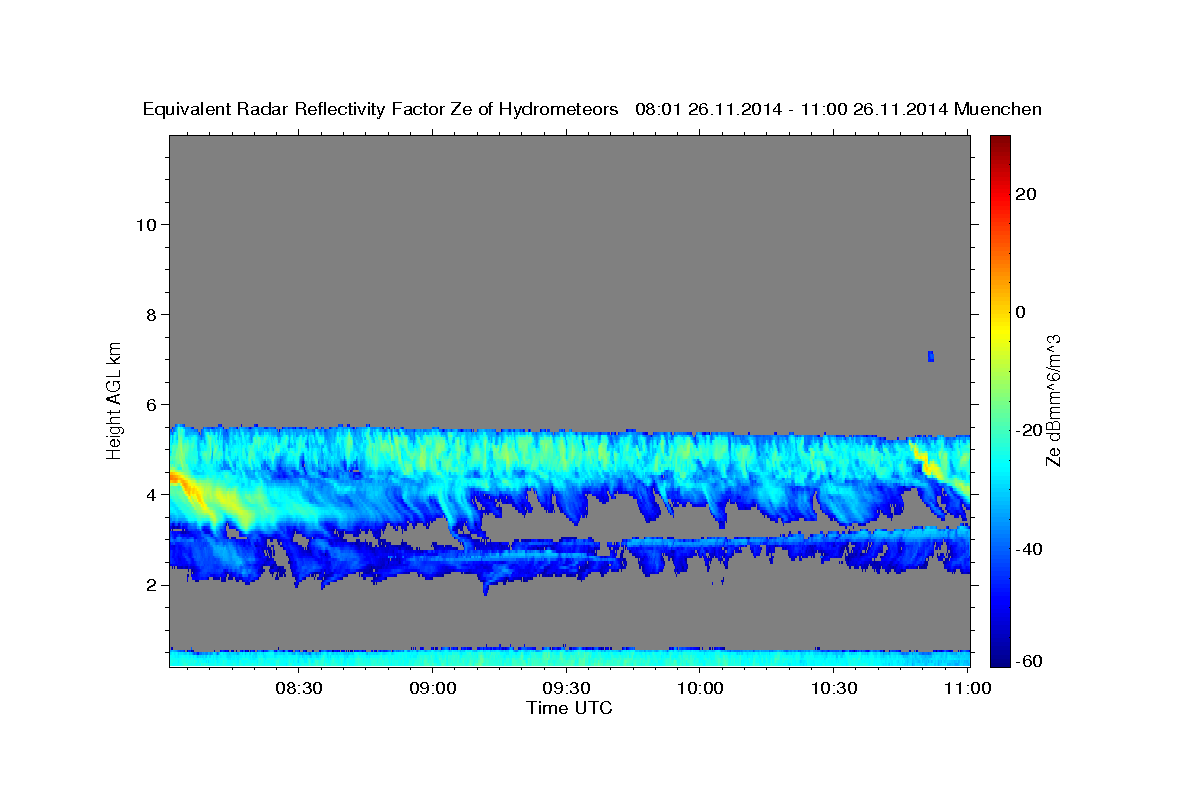Viewport: 1200px width, 800px height.
Task: Click the 08:30 time tick label
Action: click(299, 689)
